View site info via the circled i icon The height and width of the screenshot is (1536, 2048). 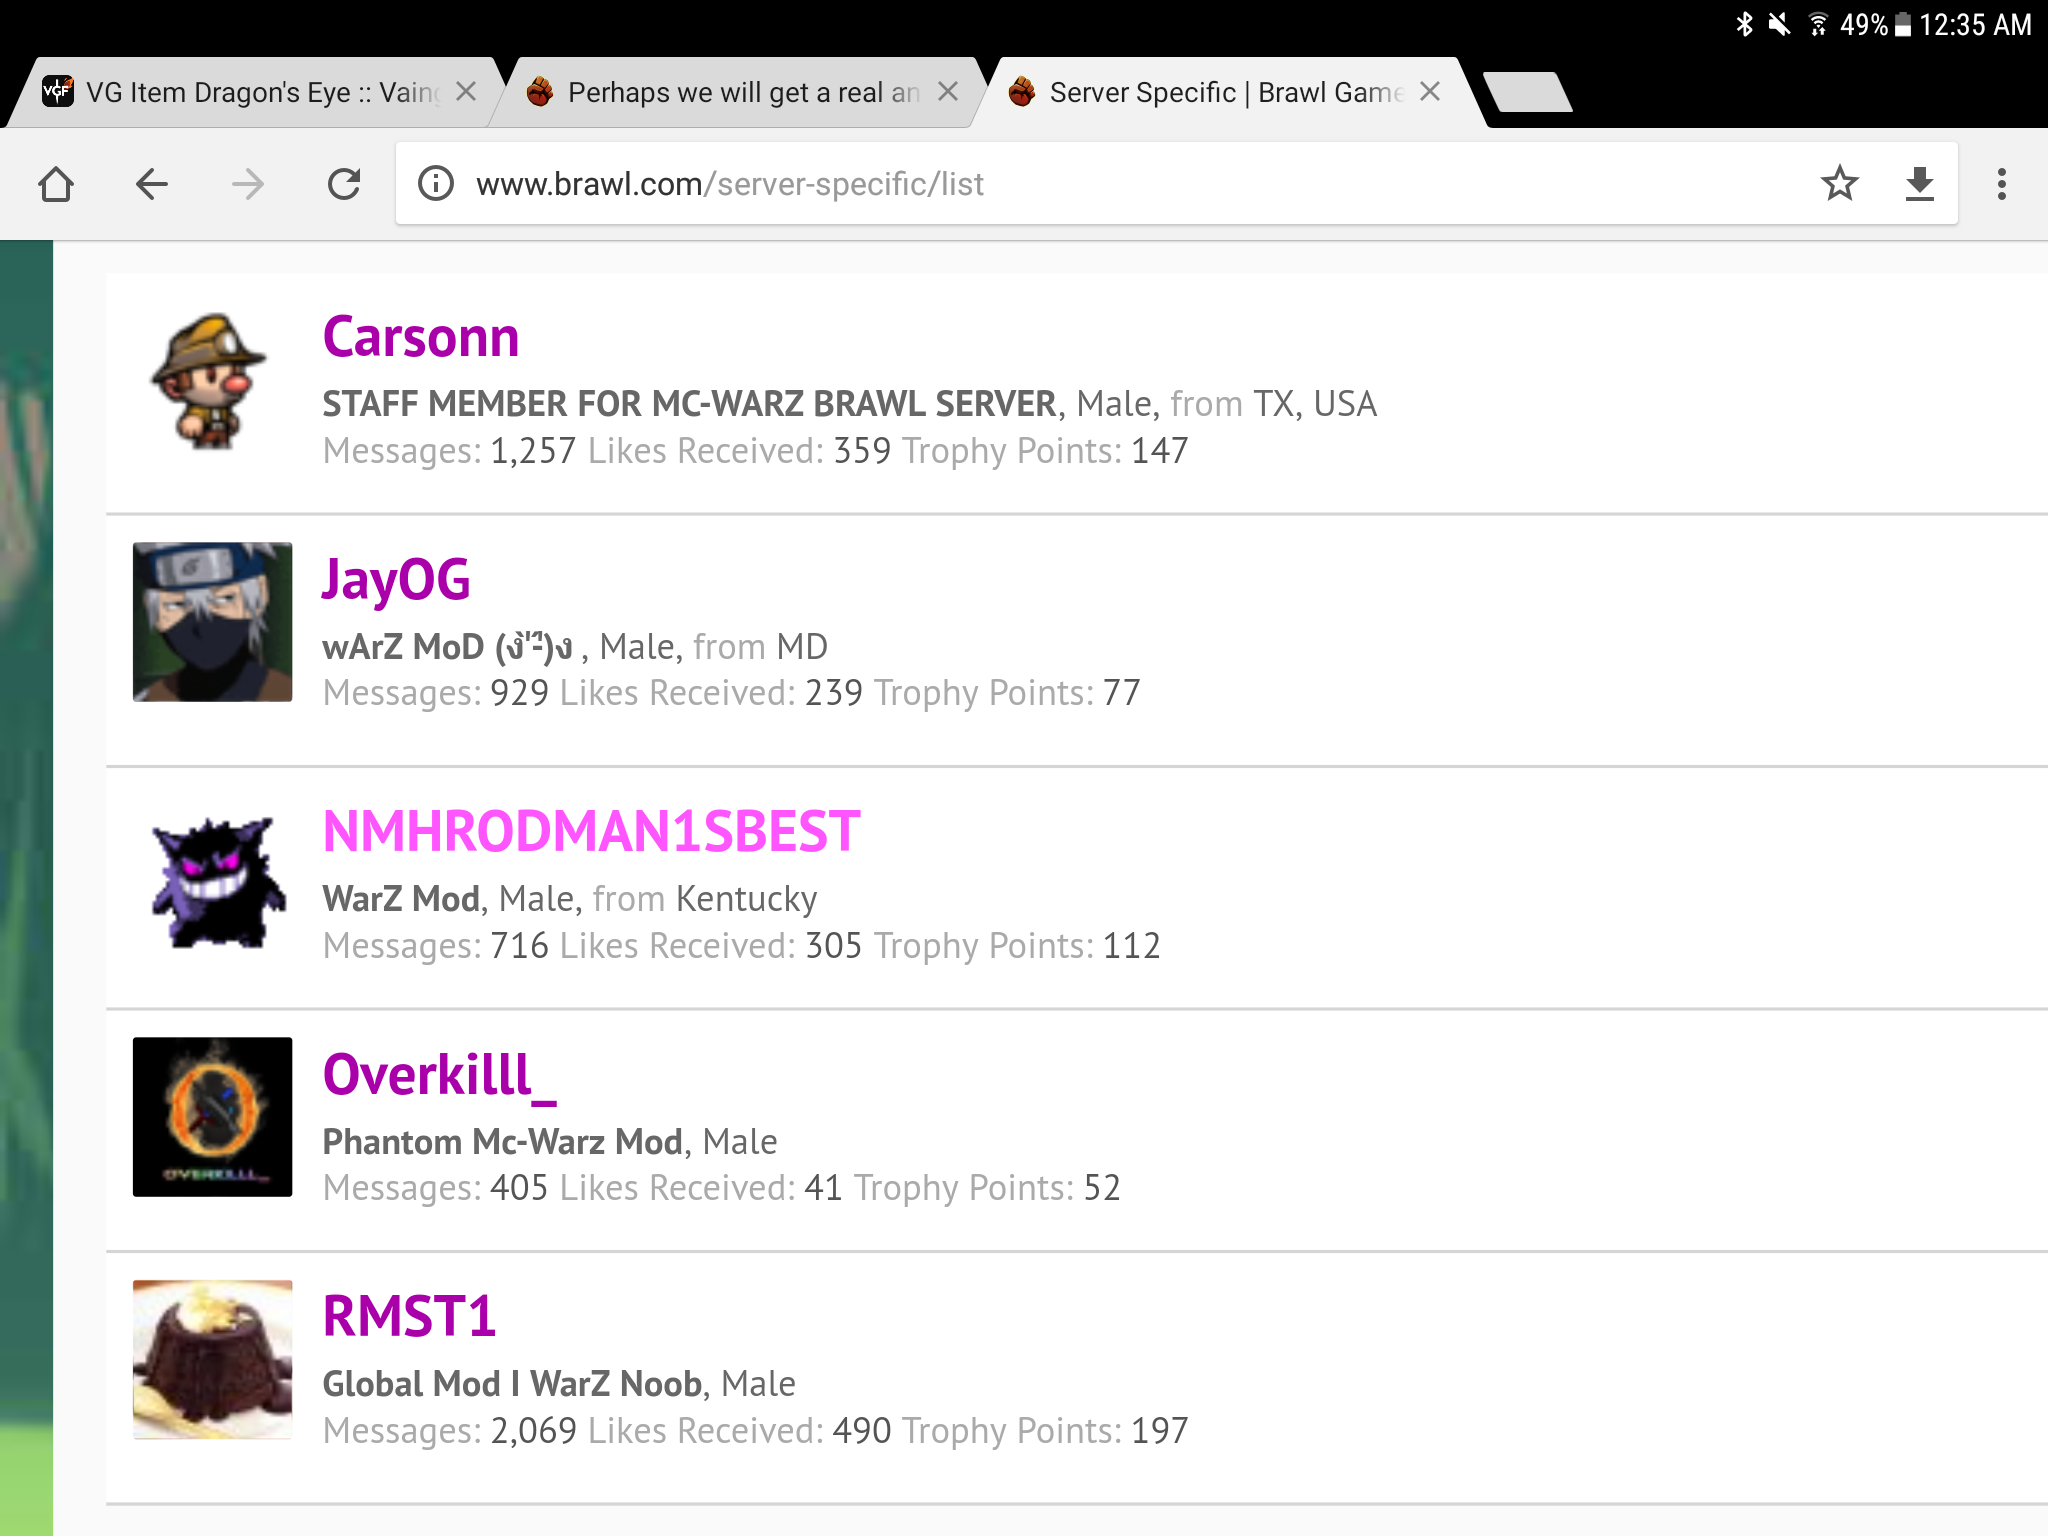coord(436,184)
